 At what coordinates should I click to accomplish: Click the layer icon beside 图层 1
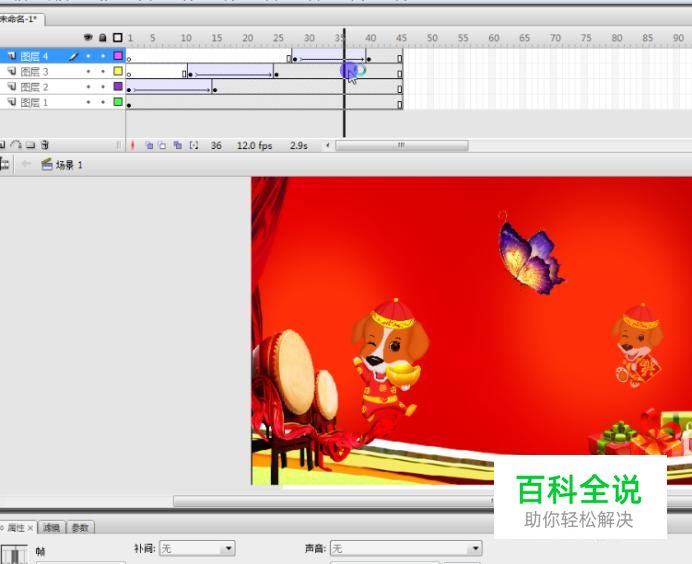(x=12, y=102)
